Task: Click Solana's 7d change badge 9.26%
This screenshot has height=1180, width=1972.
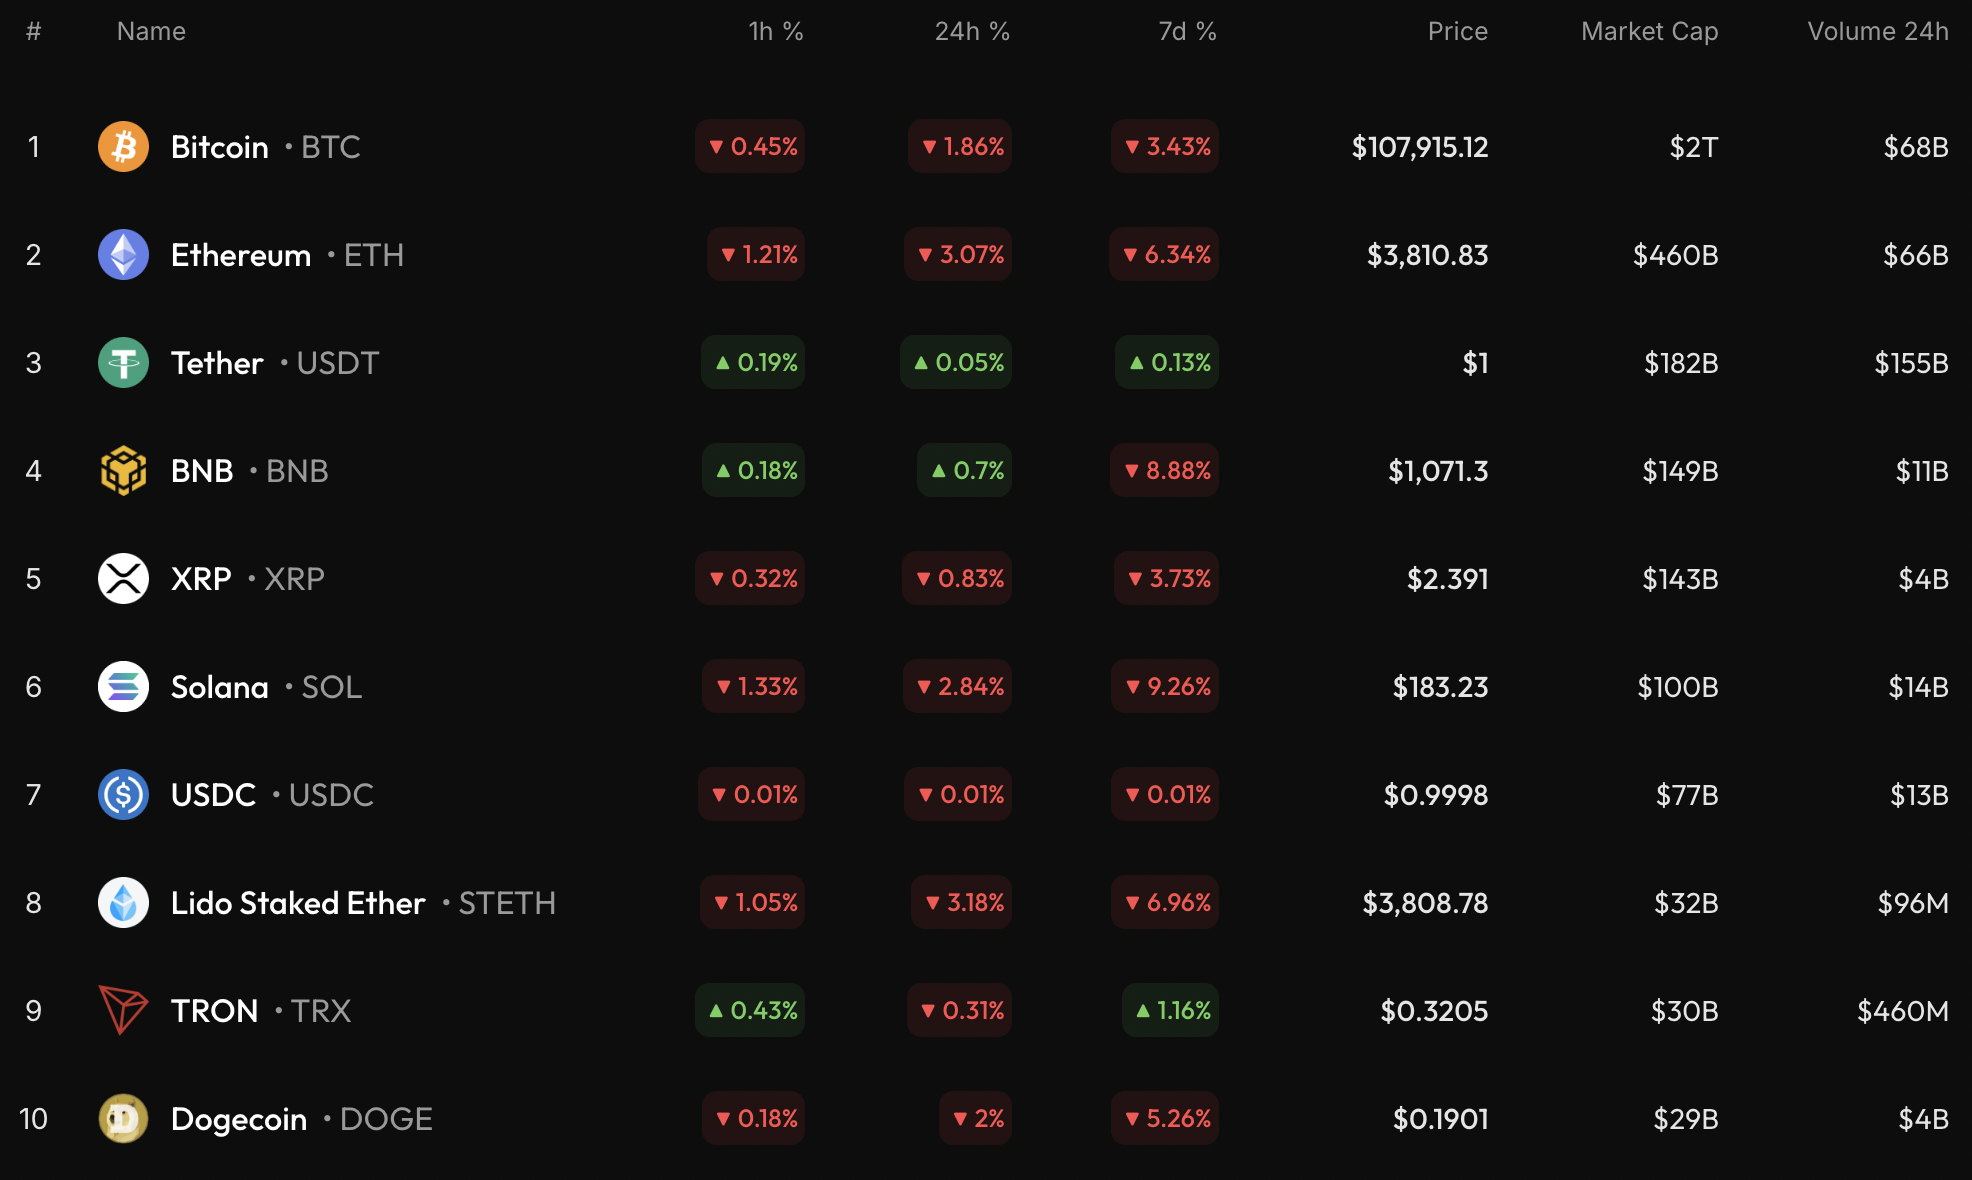Action: 1165,687
